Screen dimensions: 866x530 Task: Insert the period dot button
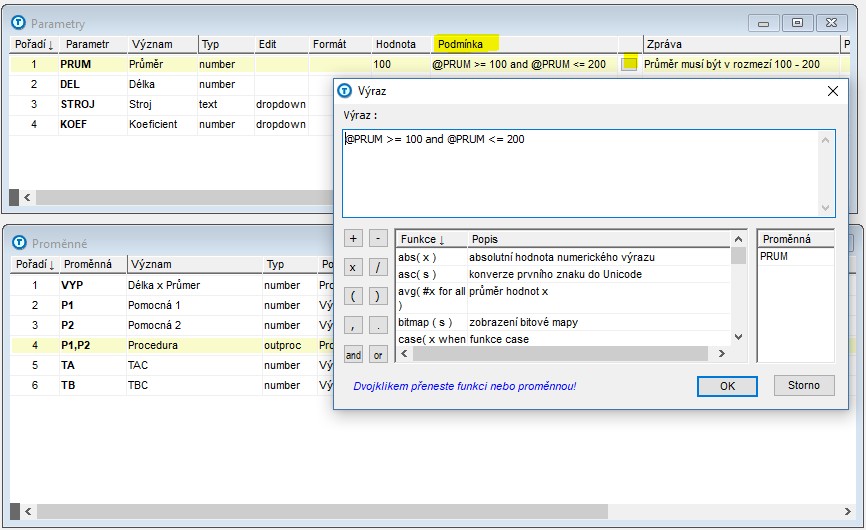(378, 326)
